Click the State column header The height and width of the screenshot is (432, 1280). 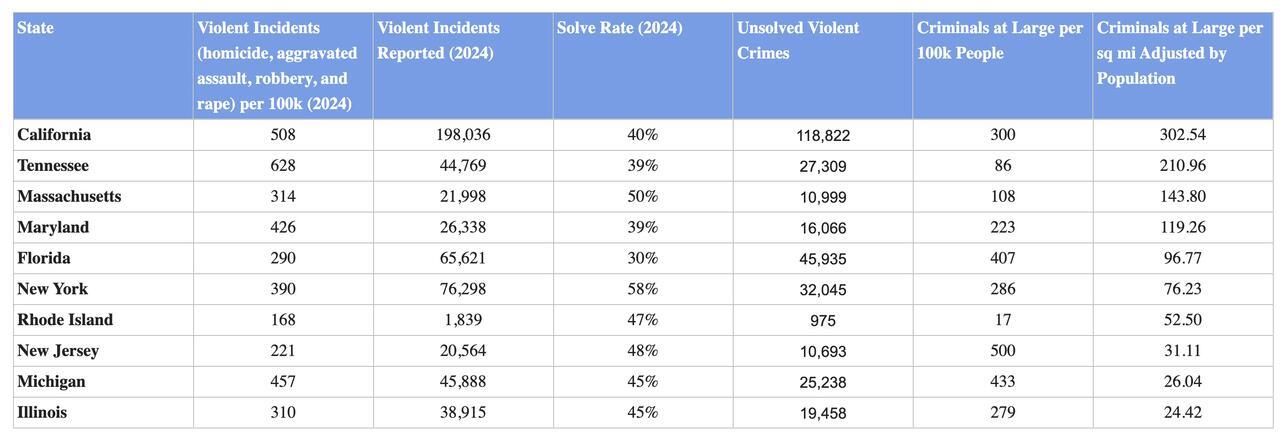click(36, 28)
